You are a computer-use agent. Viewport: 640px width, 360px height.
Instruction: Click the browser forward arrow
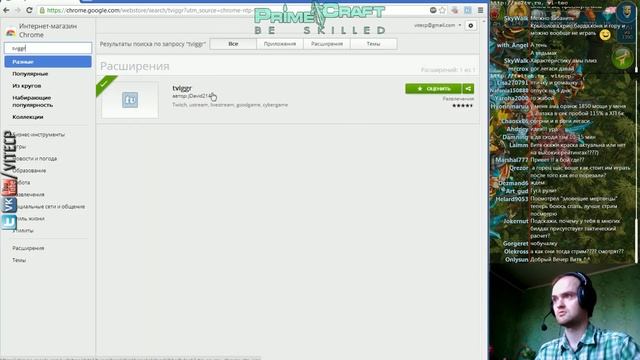[x=18, y=10]
